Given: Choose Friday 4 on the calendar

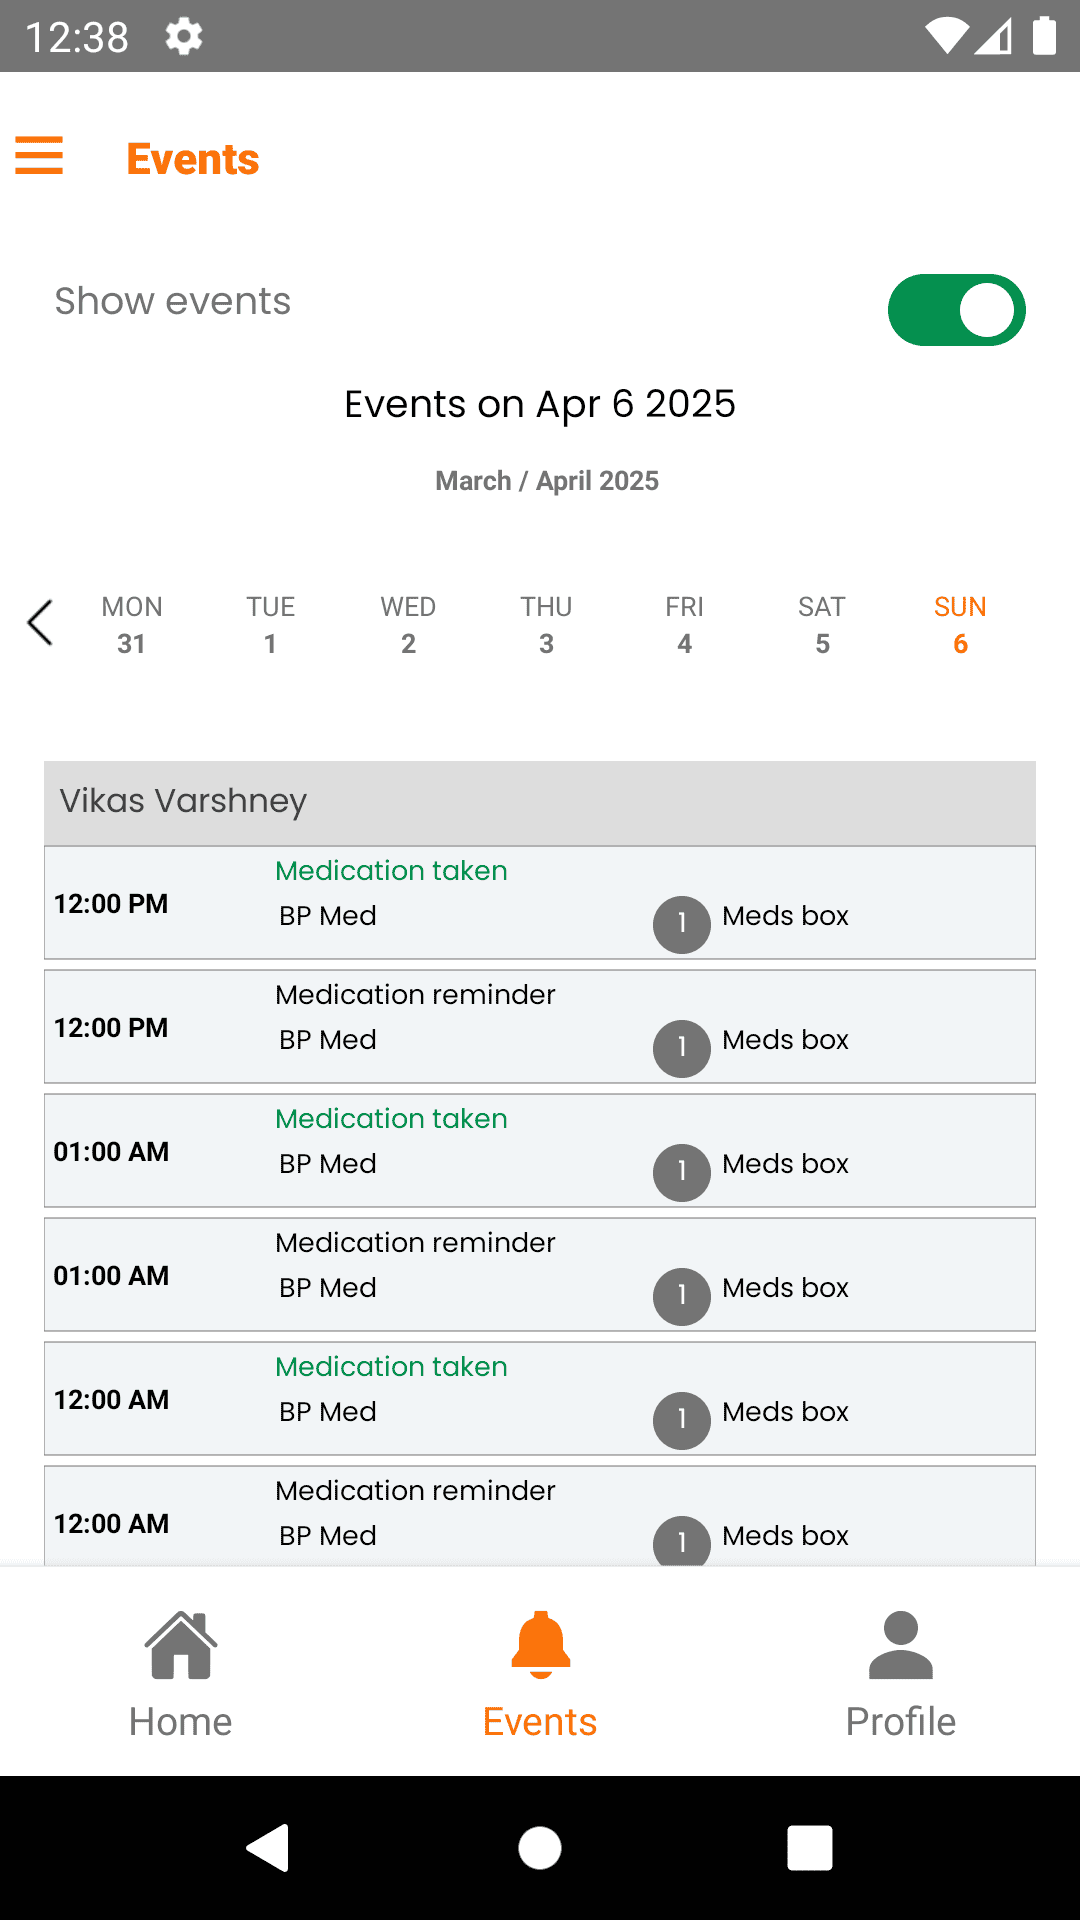Looking at the screenshot, I should click(684, 625).
